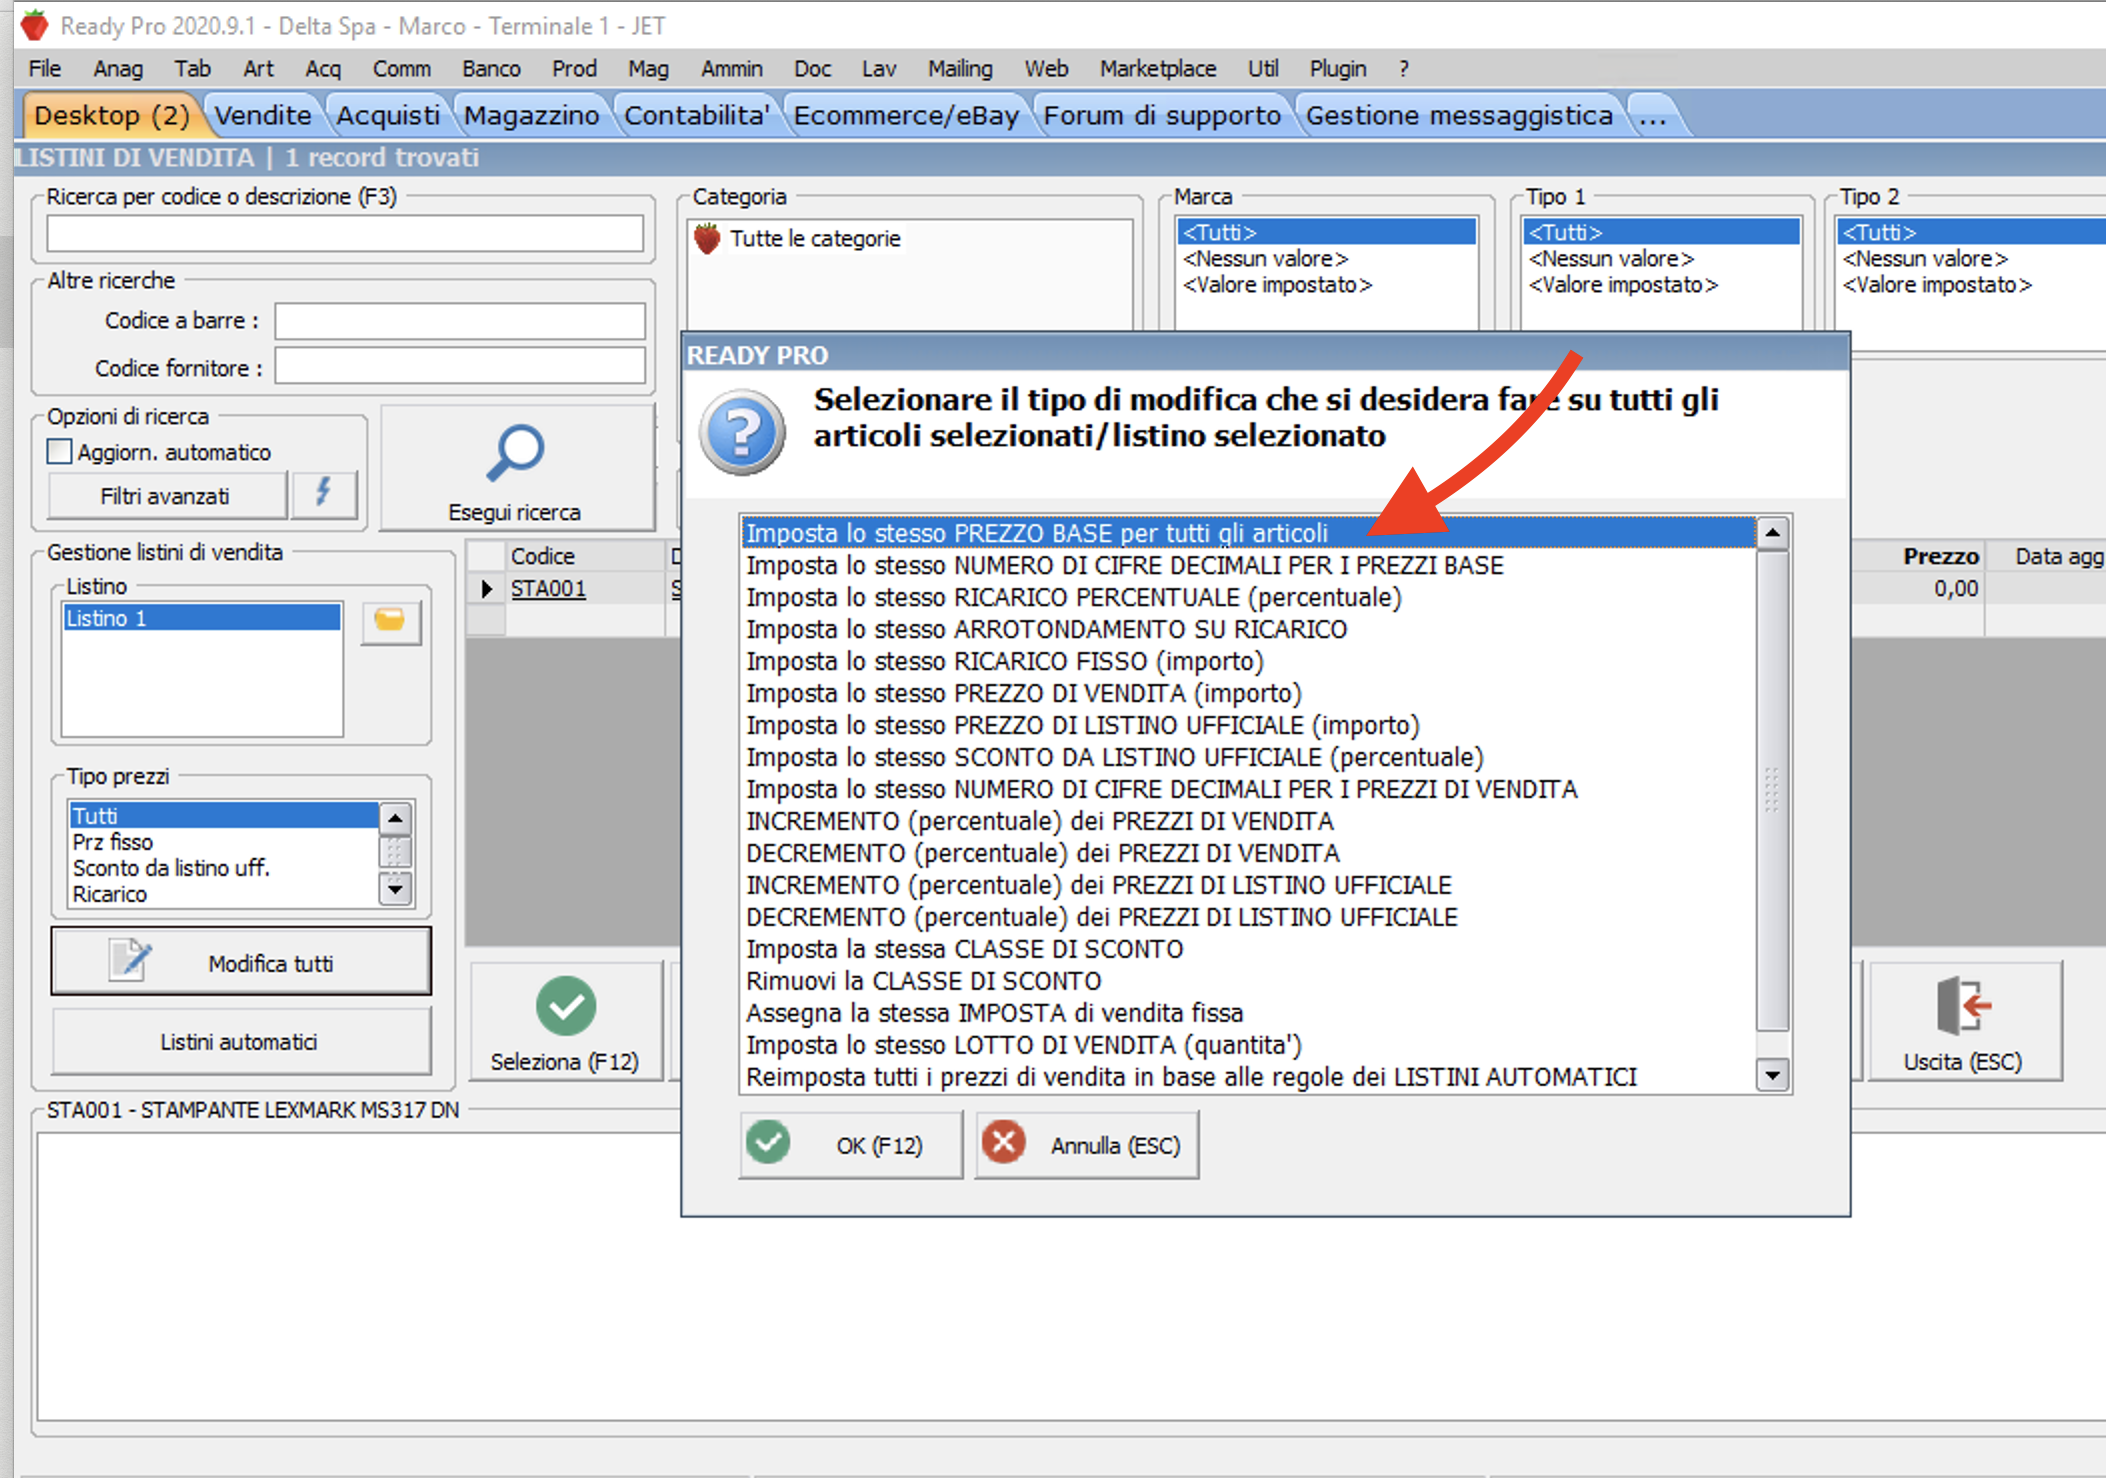Select Imposta lo stesso PREZZO DI VENDITA option
The image size is (2106, 1478).
1248,693
